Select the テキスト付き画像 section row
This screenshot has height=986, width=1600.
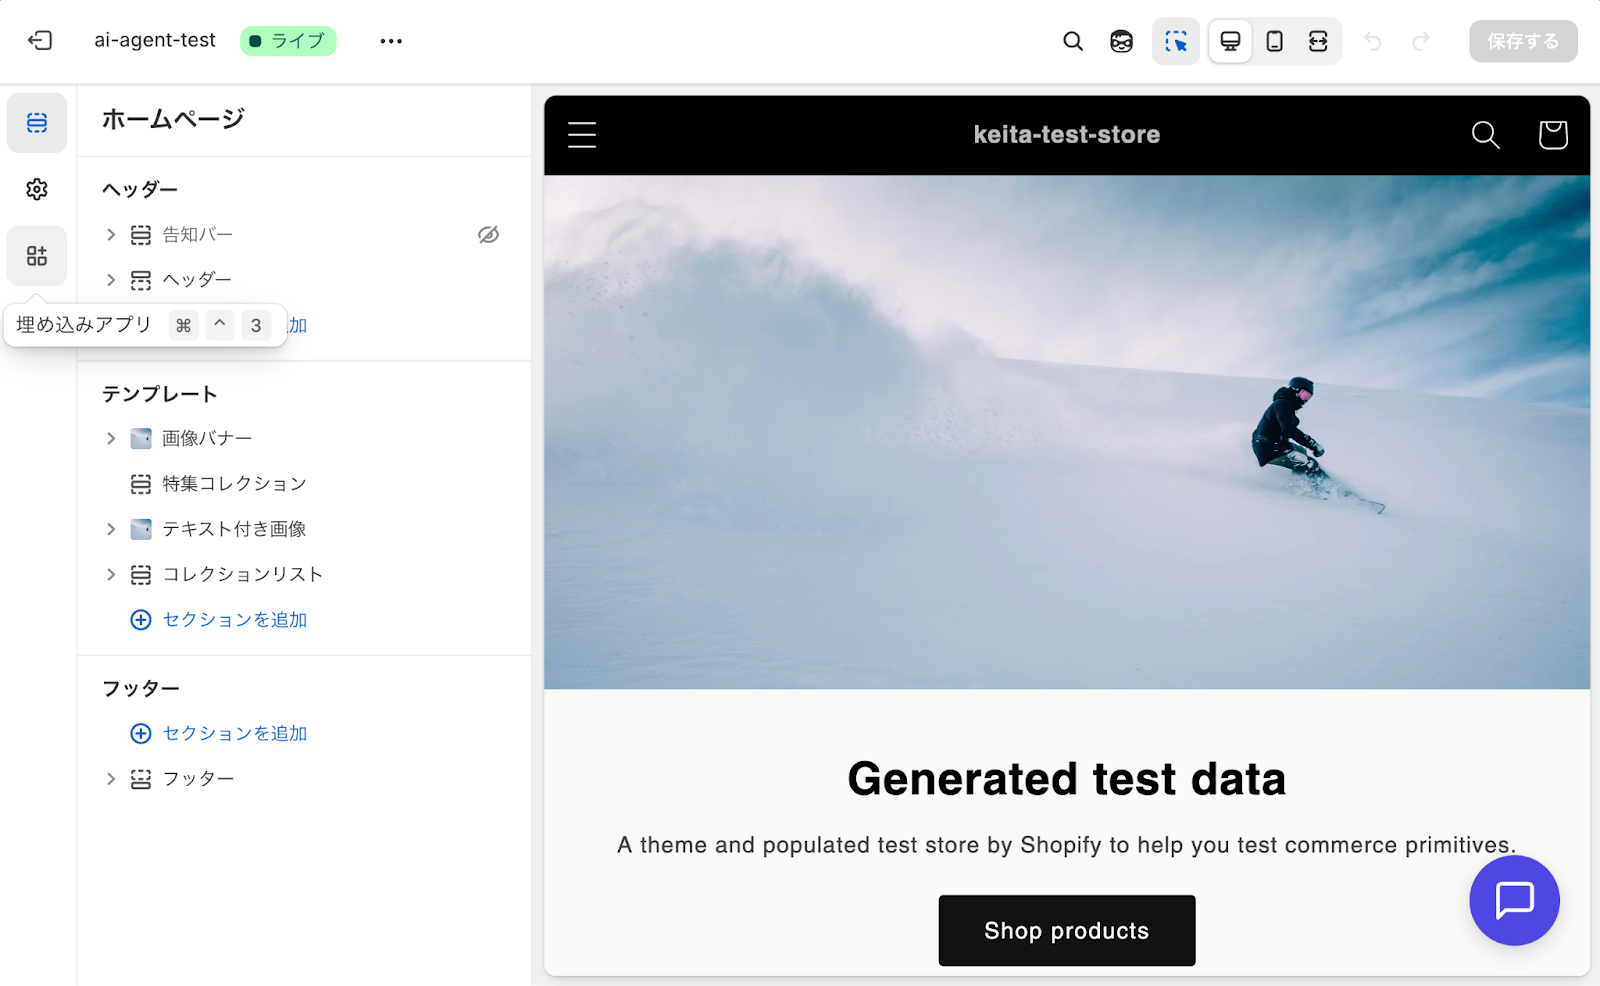click(x=303, y=529)
